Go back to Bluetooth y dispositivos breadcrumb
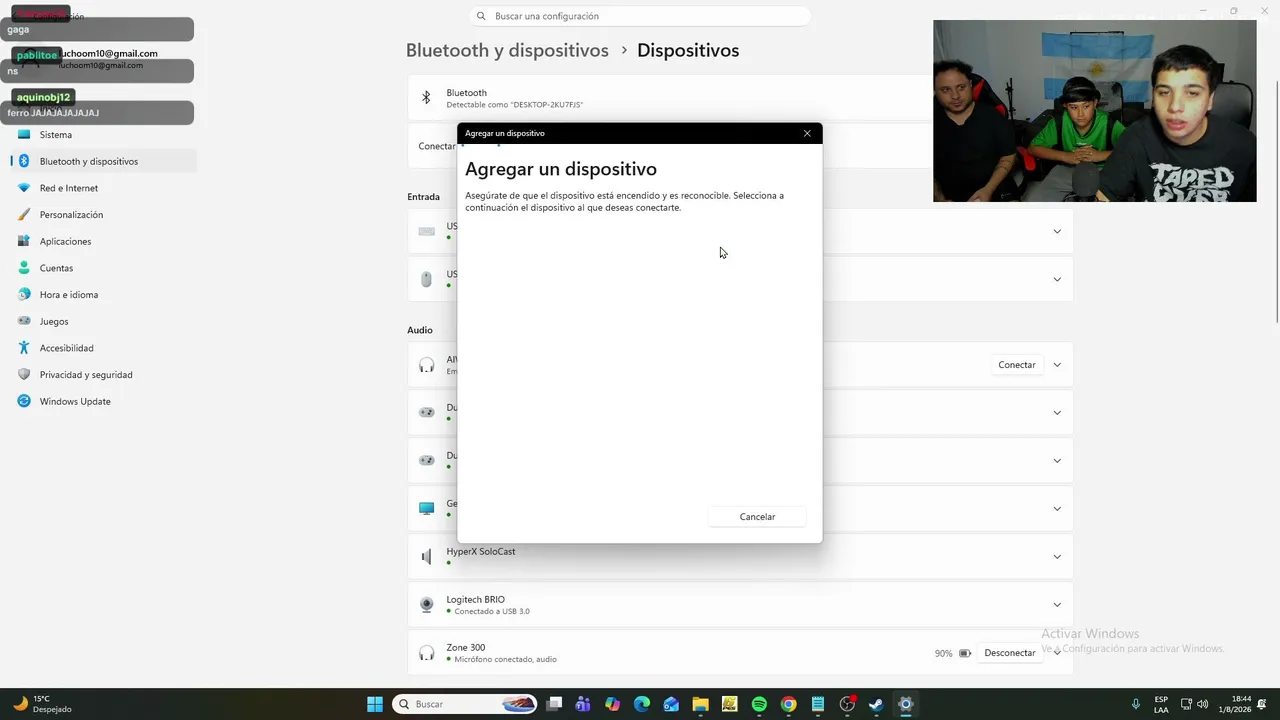The image size is (1280, 720). coord(507,50)
